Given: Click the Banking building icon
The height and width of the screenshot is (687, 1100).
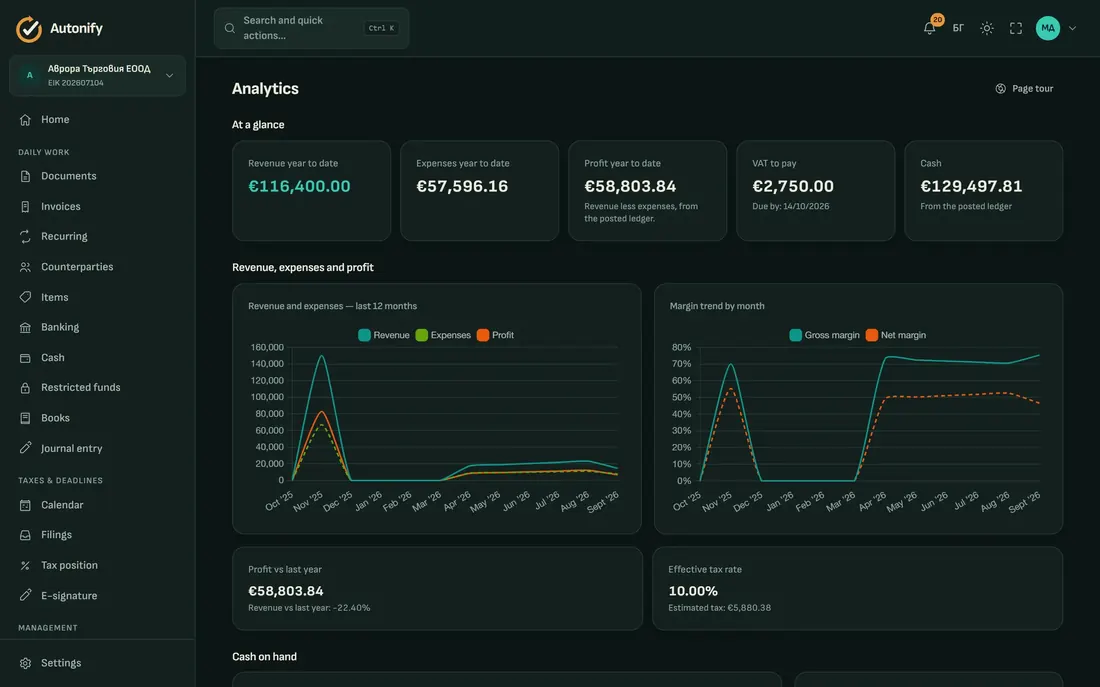Looking at the screenshot, I should click(x=25, y=327).
